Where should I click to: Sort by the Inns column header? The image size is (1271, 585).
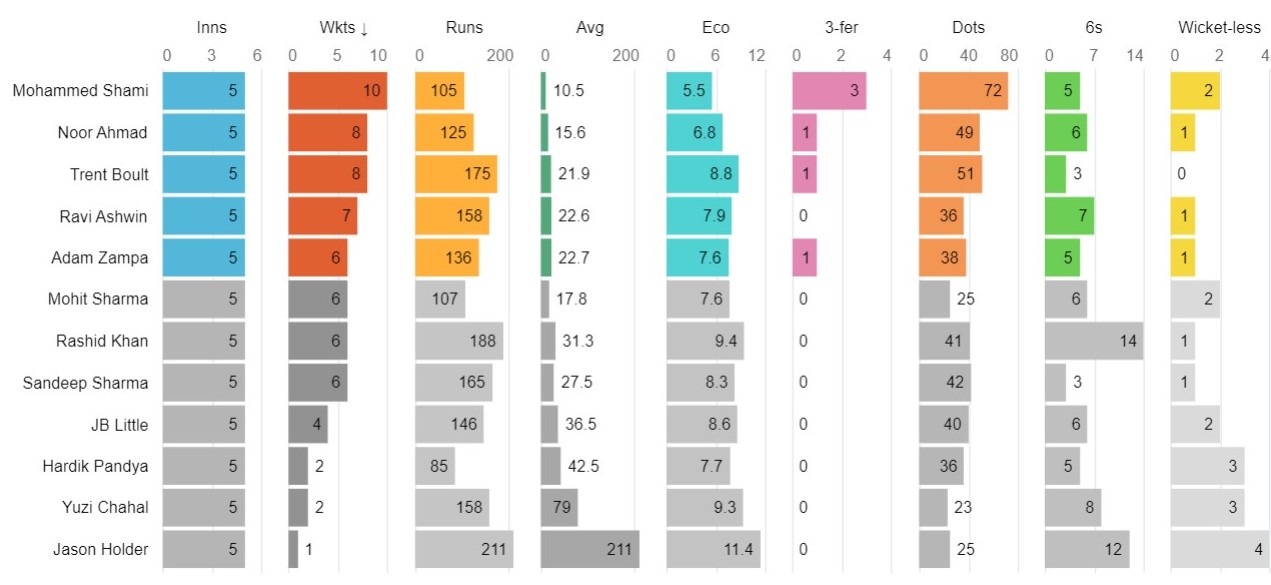(211, 28)
